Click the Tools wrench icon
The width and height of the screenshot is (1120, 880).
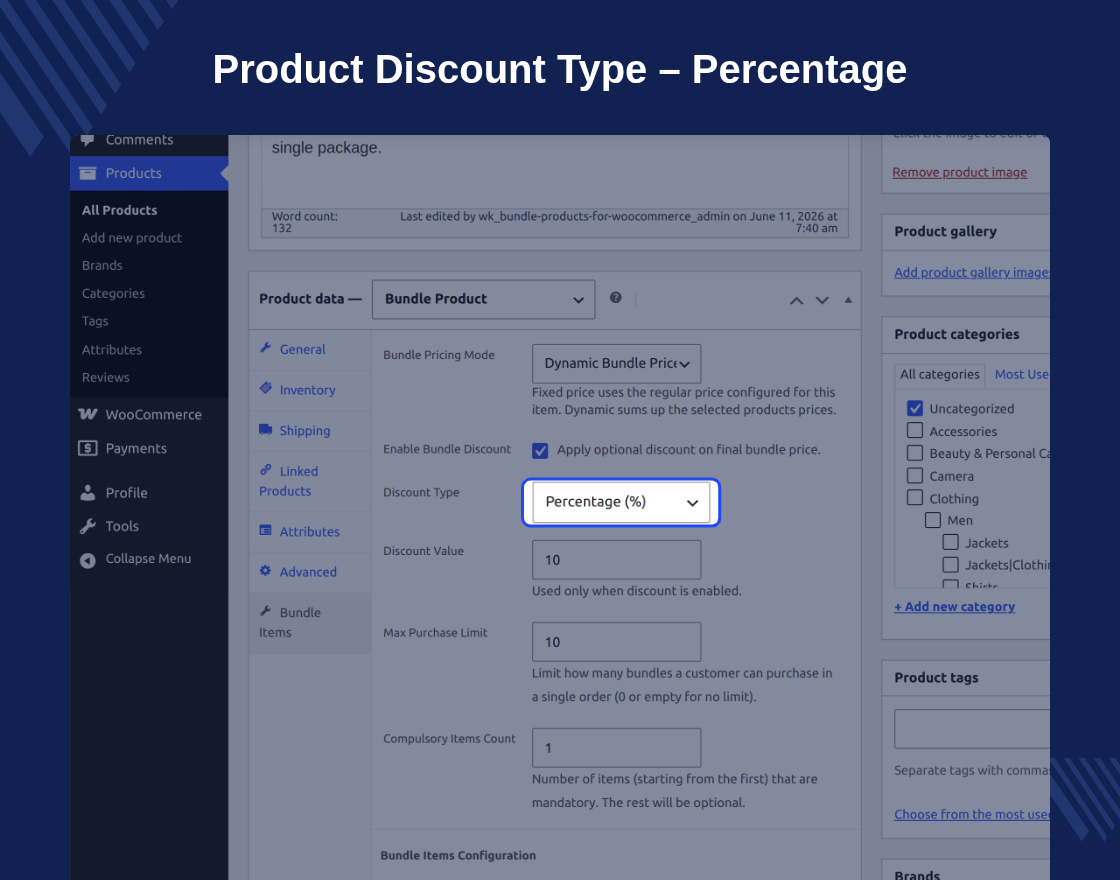(88, 526)
